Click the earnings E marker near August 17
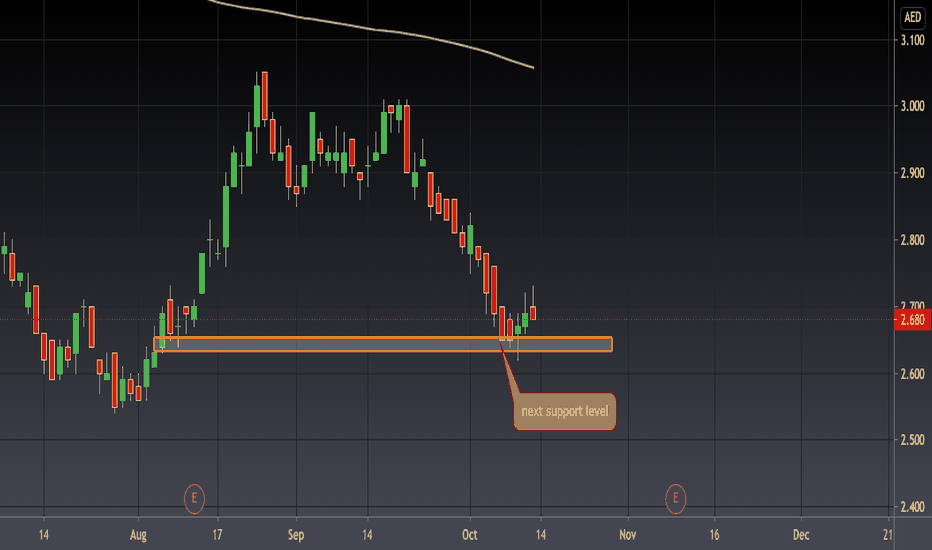The image size is (932, 550). pos(194,498)
